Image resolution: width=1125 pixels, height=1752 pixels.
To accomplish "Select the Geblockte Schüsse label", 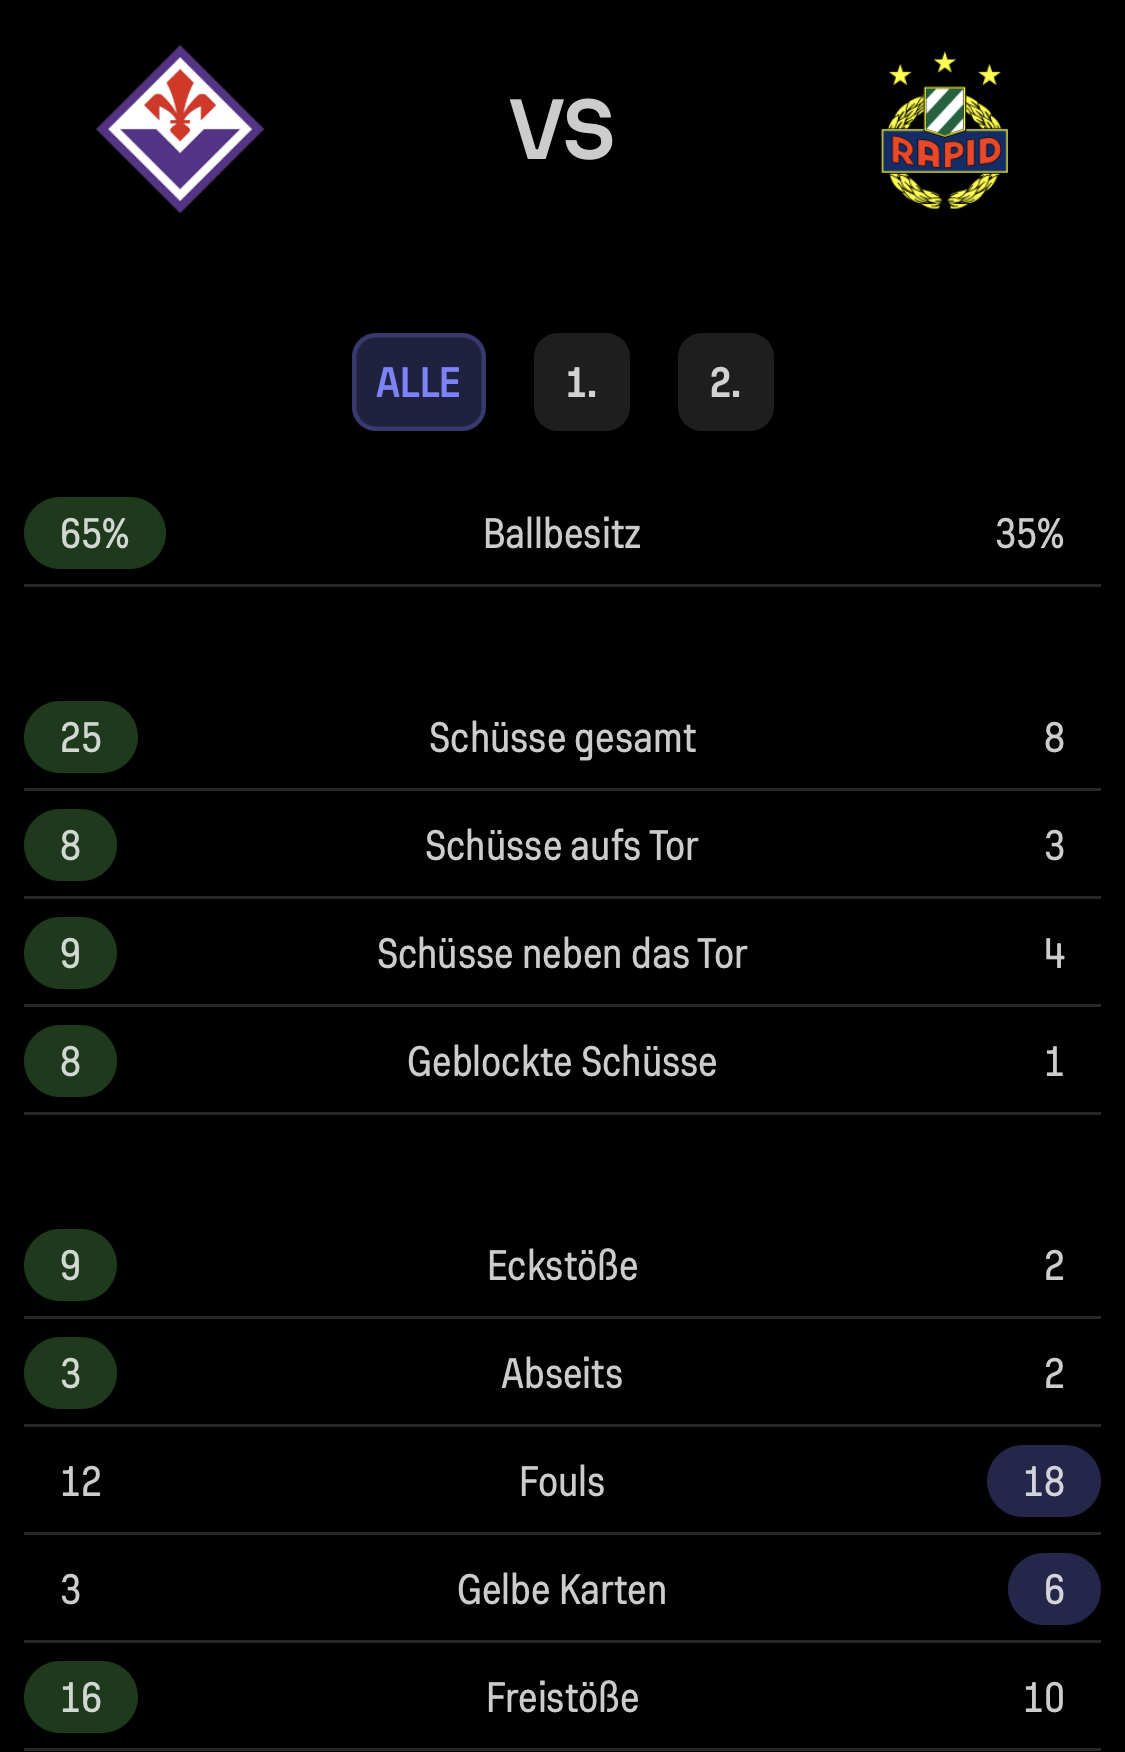I will pos(562,1062).
